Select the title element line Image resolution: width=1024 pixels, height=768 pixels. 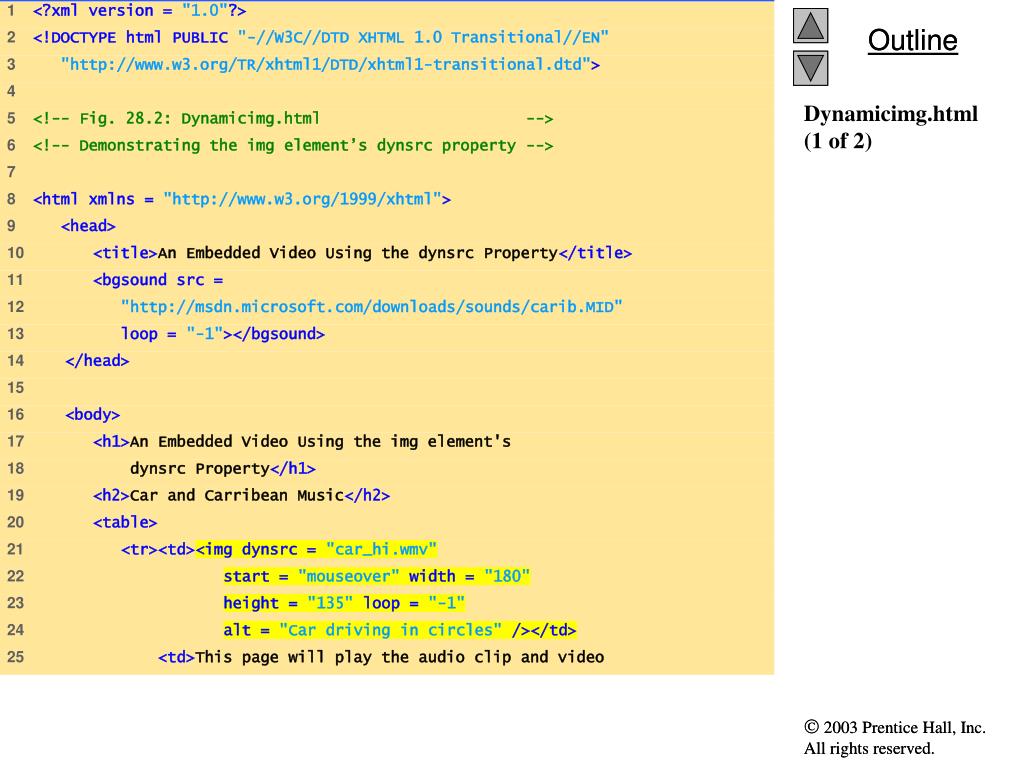coord(362,253)
